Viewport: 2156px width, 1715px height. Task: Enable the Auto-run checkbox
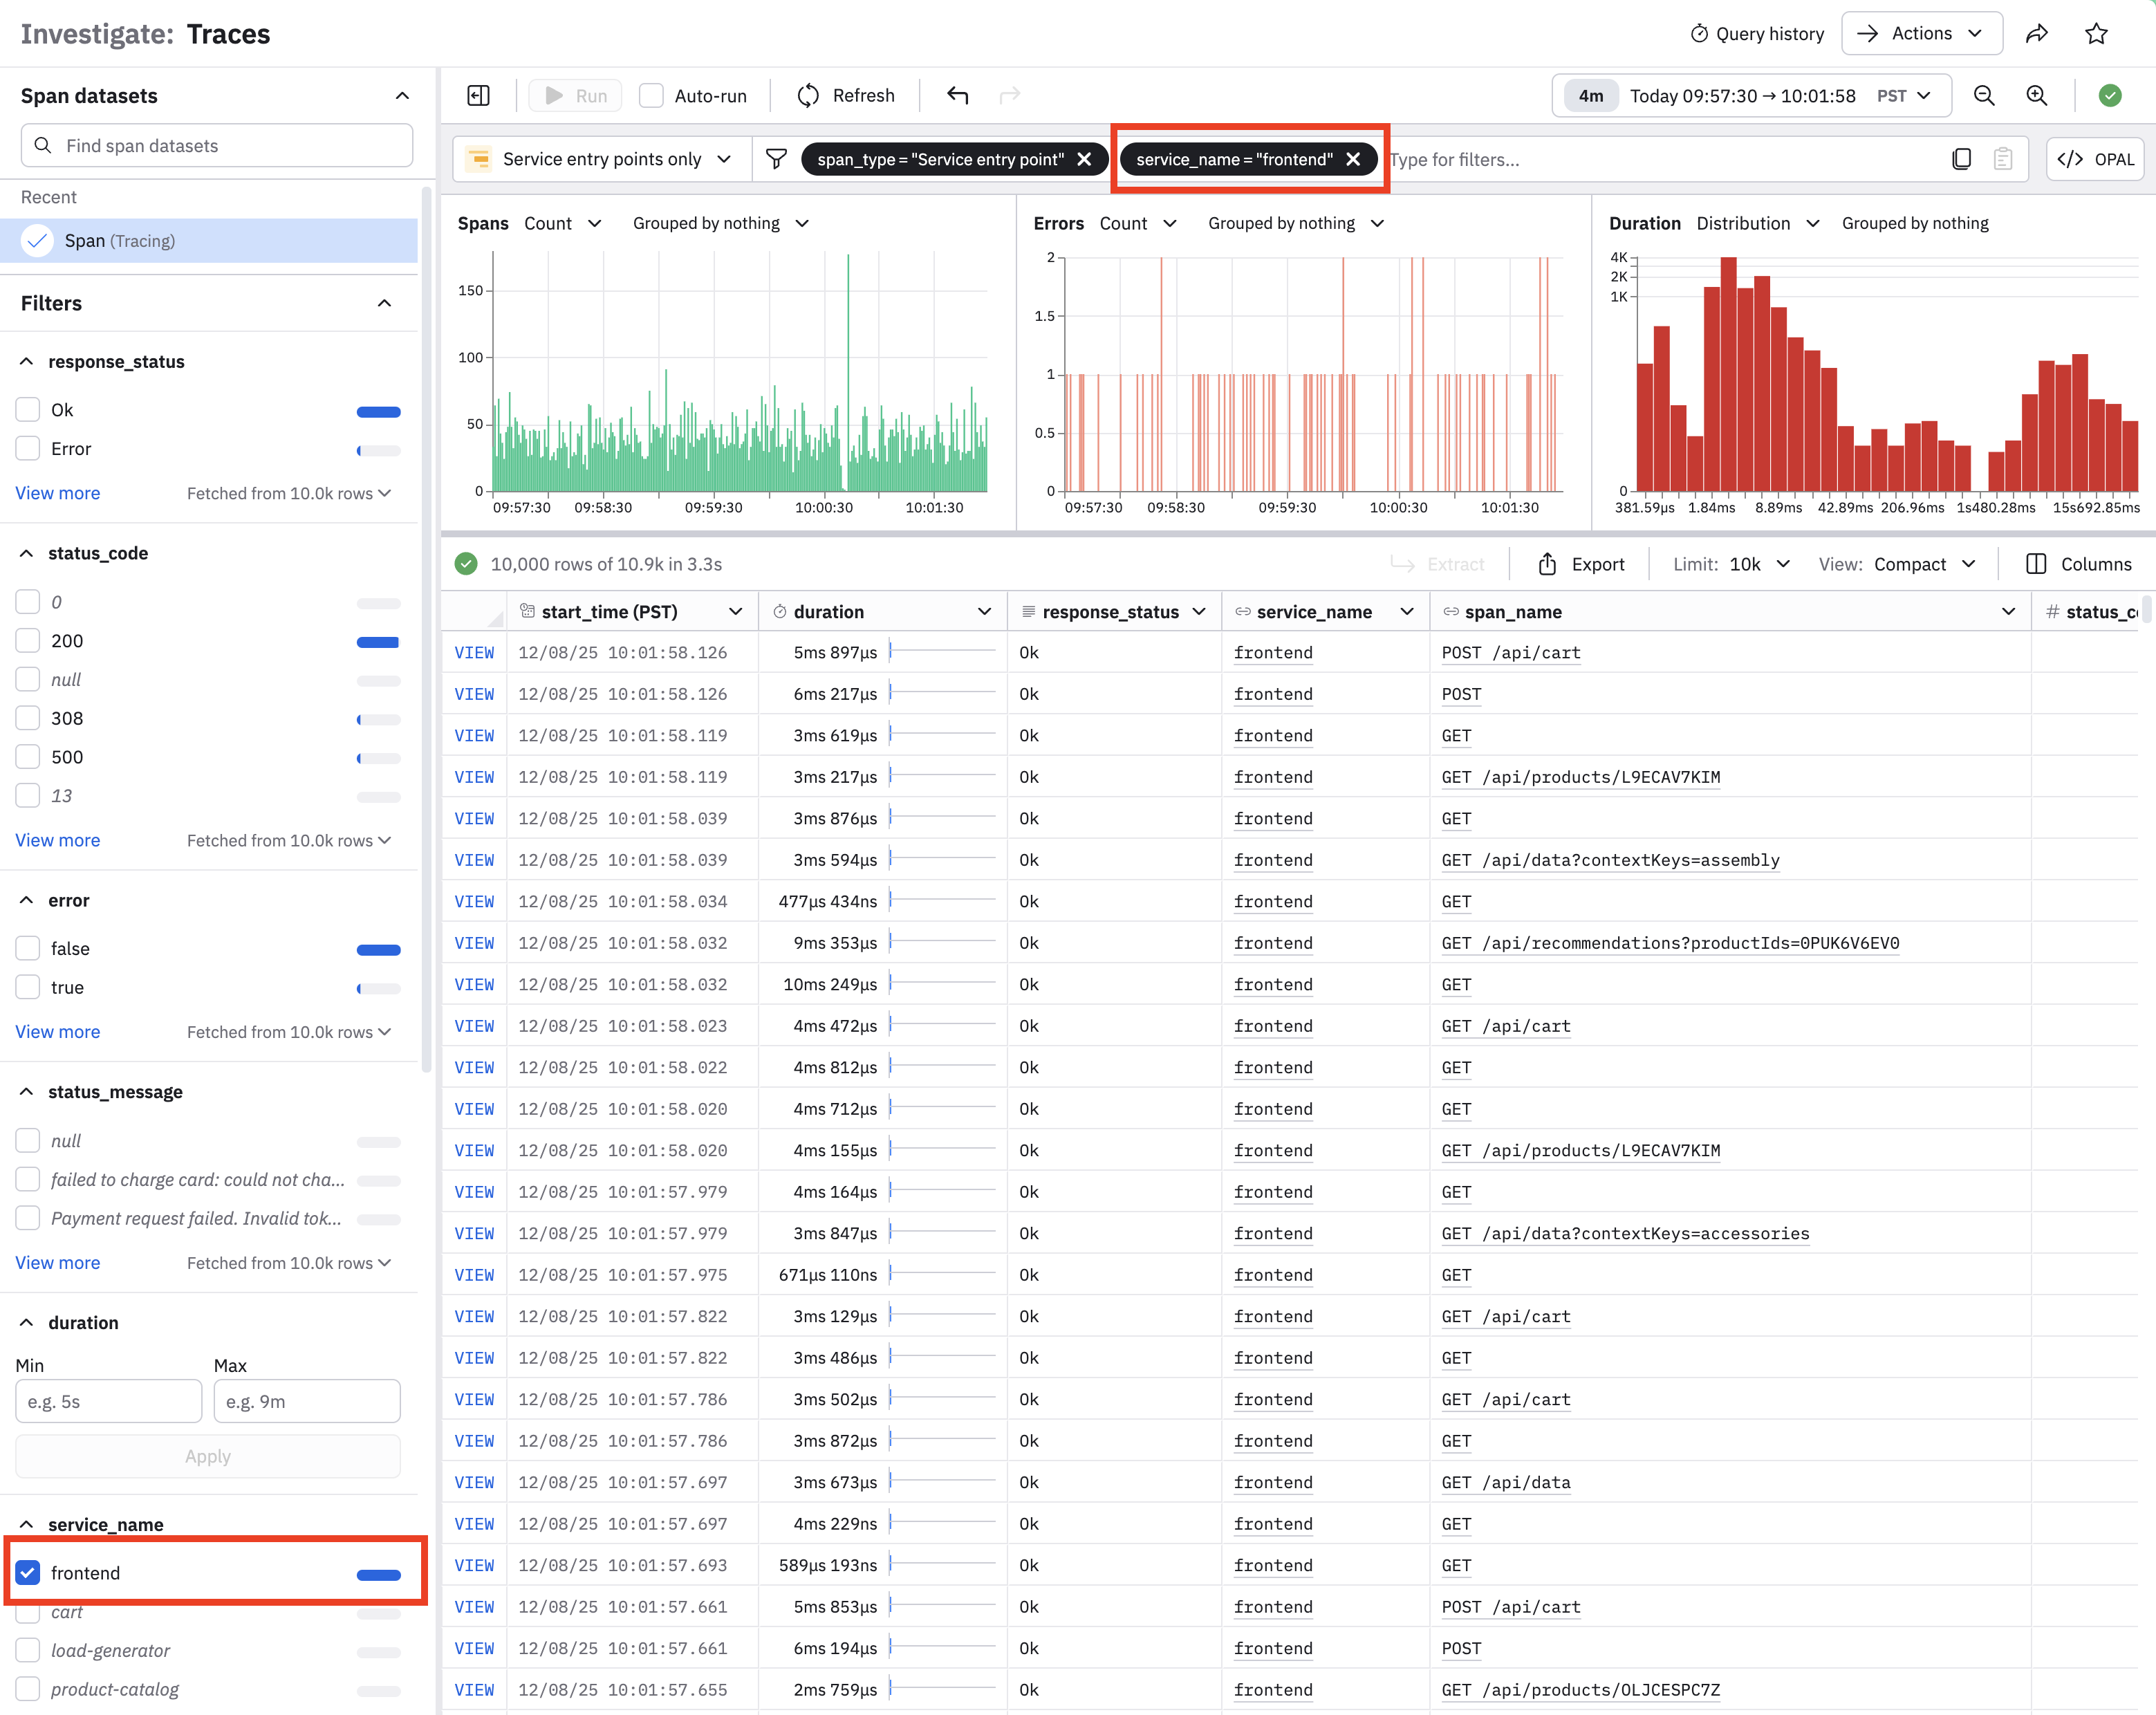651,95
